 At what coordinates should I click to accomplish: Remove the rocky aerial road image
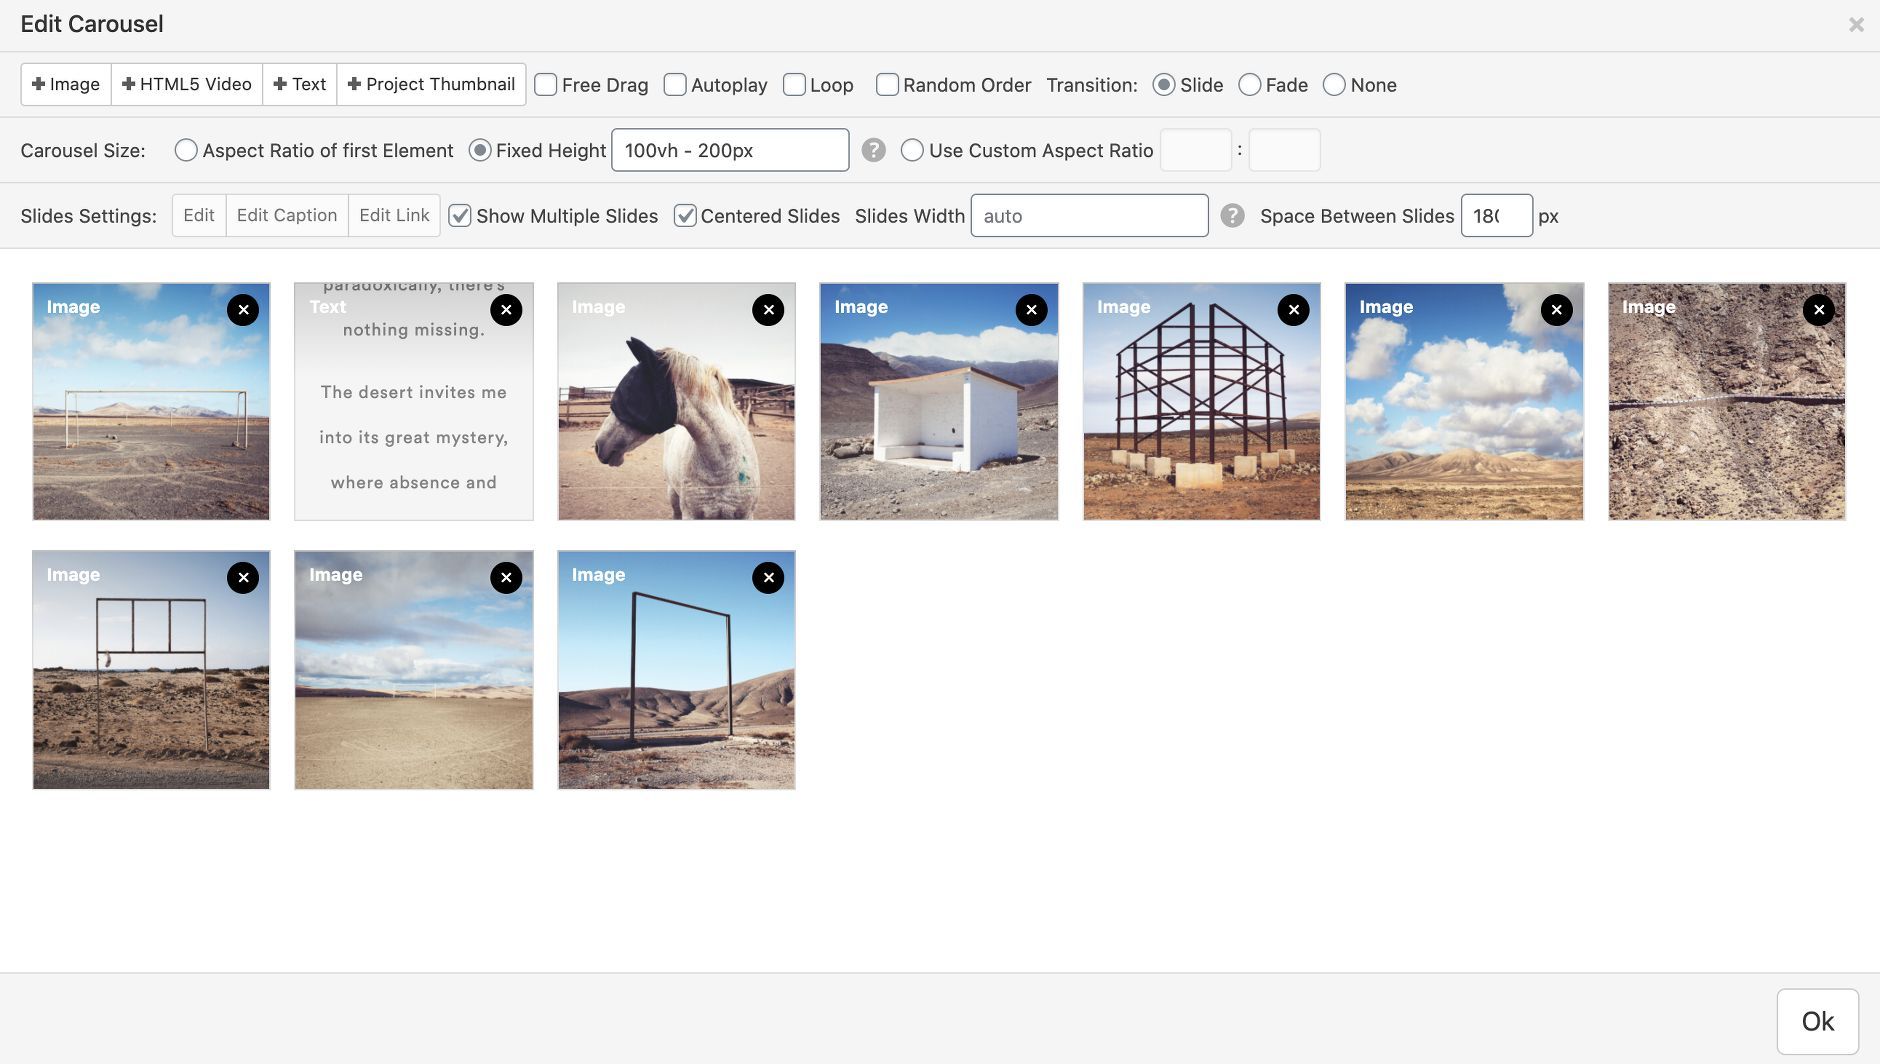coord(1818,310)
